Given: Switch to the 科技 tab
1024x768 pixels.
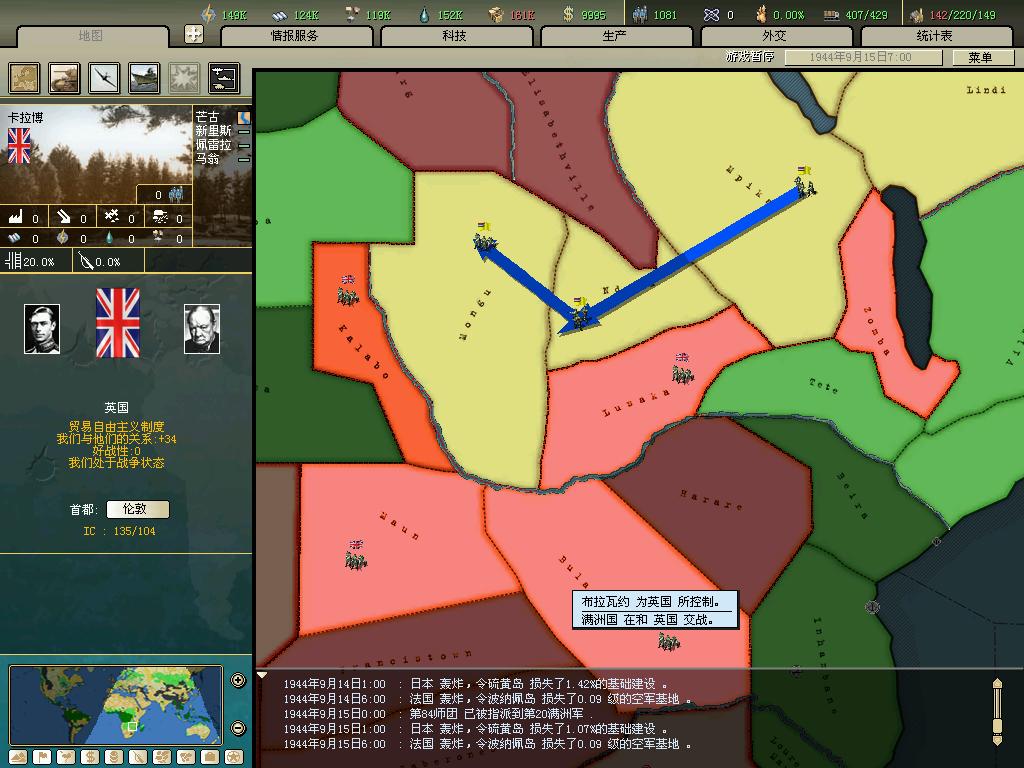Looking at the screenshot, I should (x=455, y=36).
